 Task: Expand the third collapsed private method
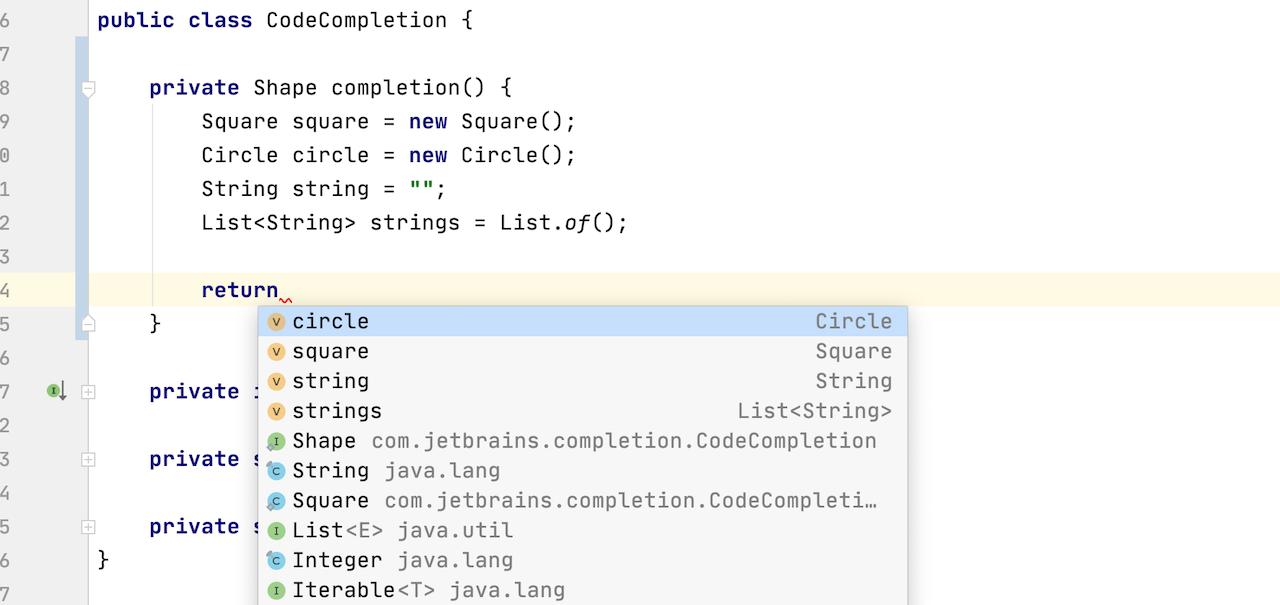88,527
